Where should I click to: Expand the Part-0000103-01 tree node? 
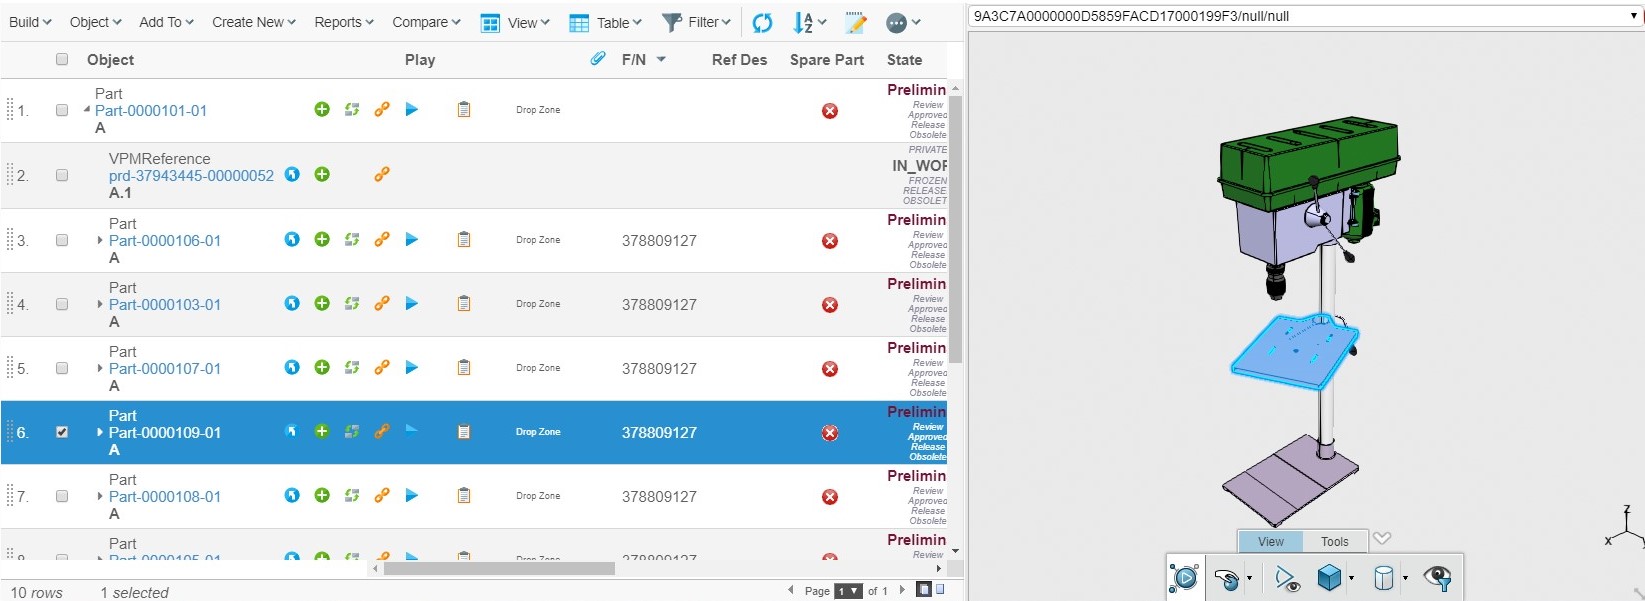[x=100, y=304]
